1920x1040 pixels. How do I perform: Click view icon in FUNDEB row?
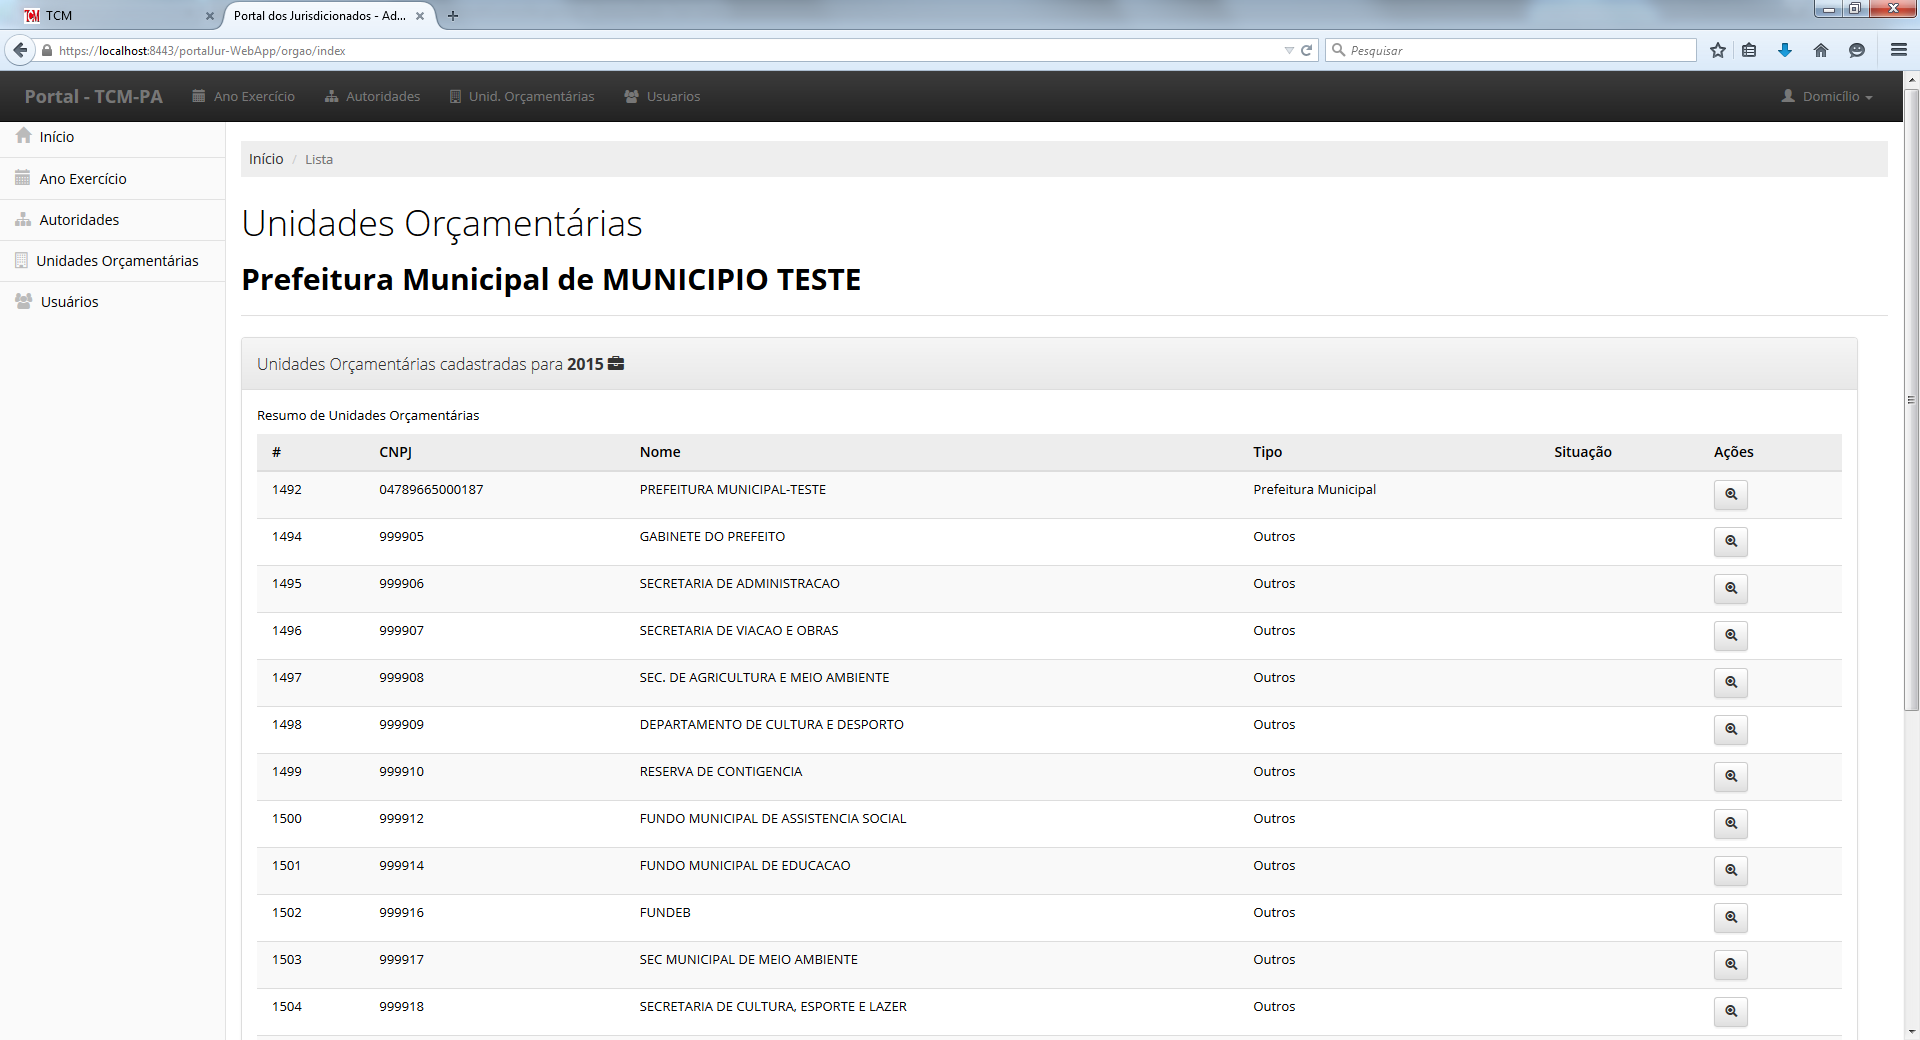tap(1730, 918)
